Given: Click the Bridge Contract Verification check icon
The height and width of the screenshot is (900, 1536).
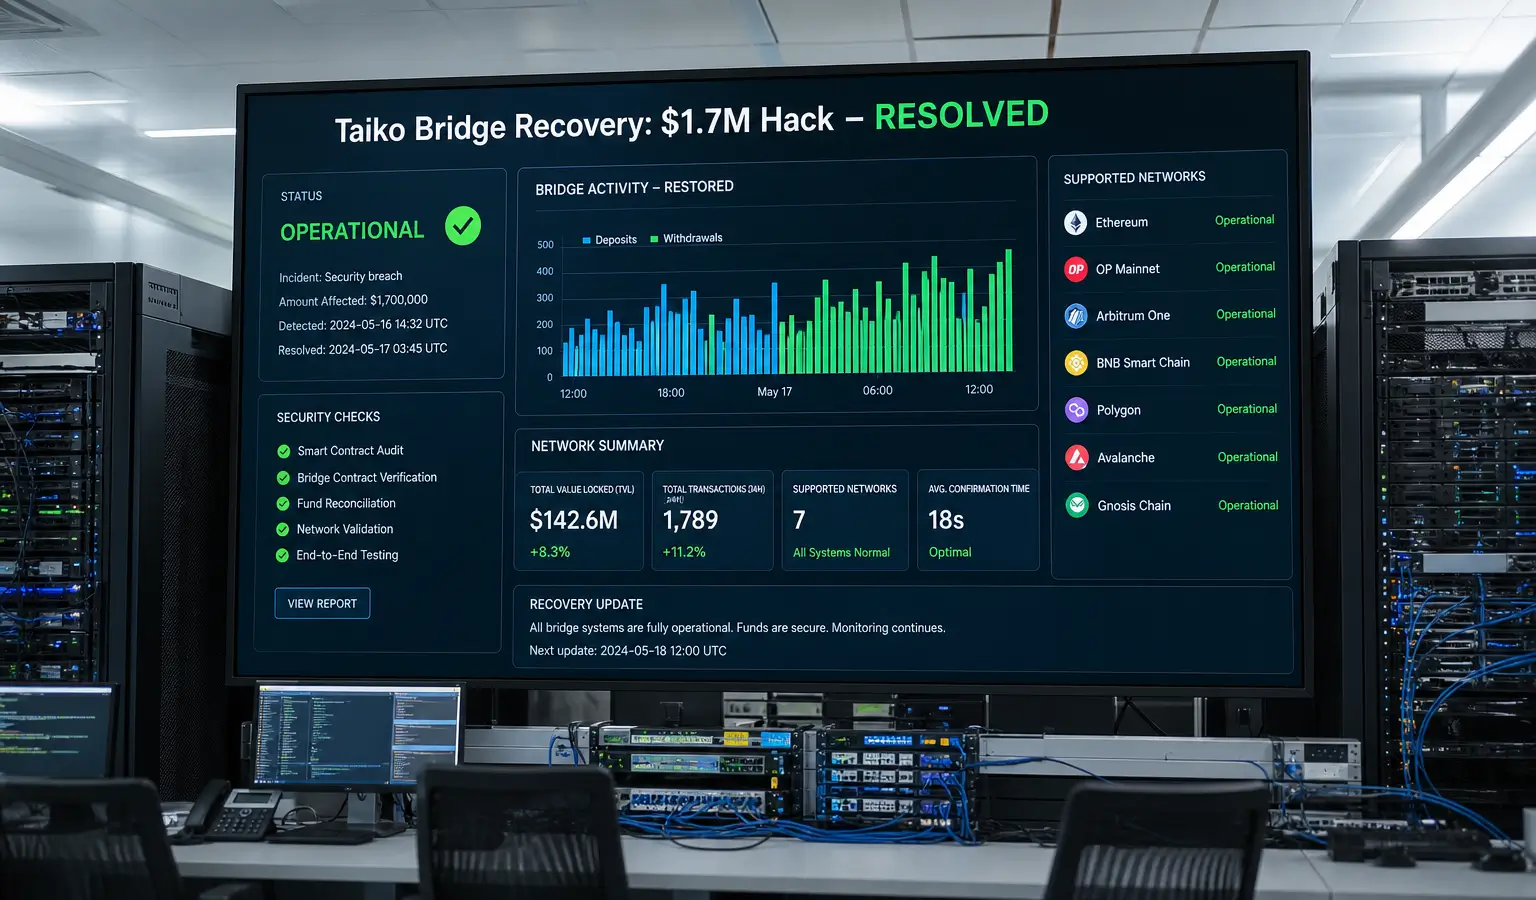Looking at the screenshot, I should [x=283, y=478].
